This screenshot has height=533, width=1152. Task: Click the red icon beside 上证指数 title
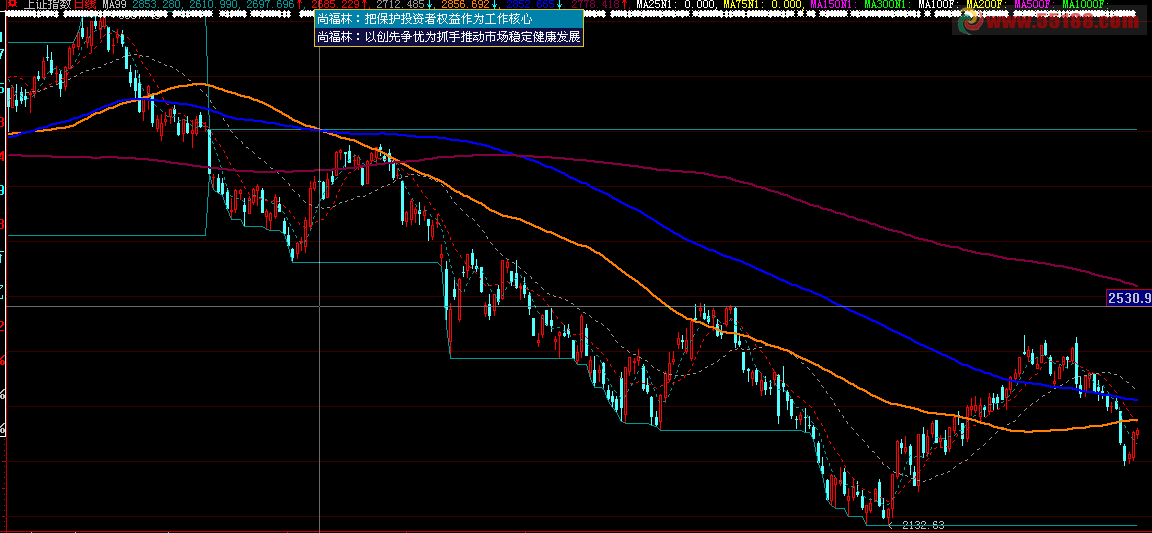(13, 4)
